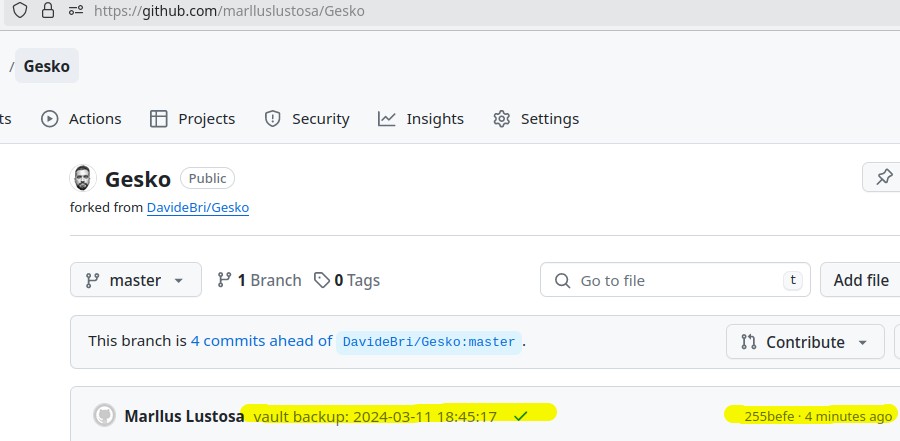Open the DavideBri/Gesko fork source link
The image size is (900, 441).
[198, 207]
